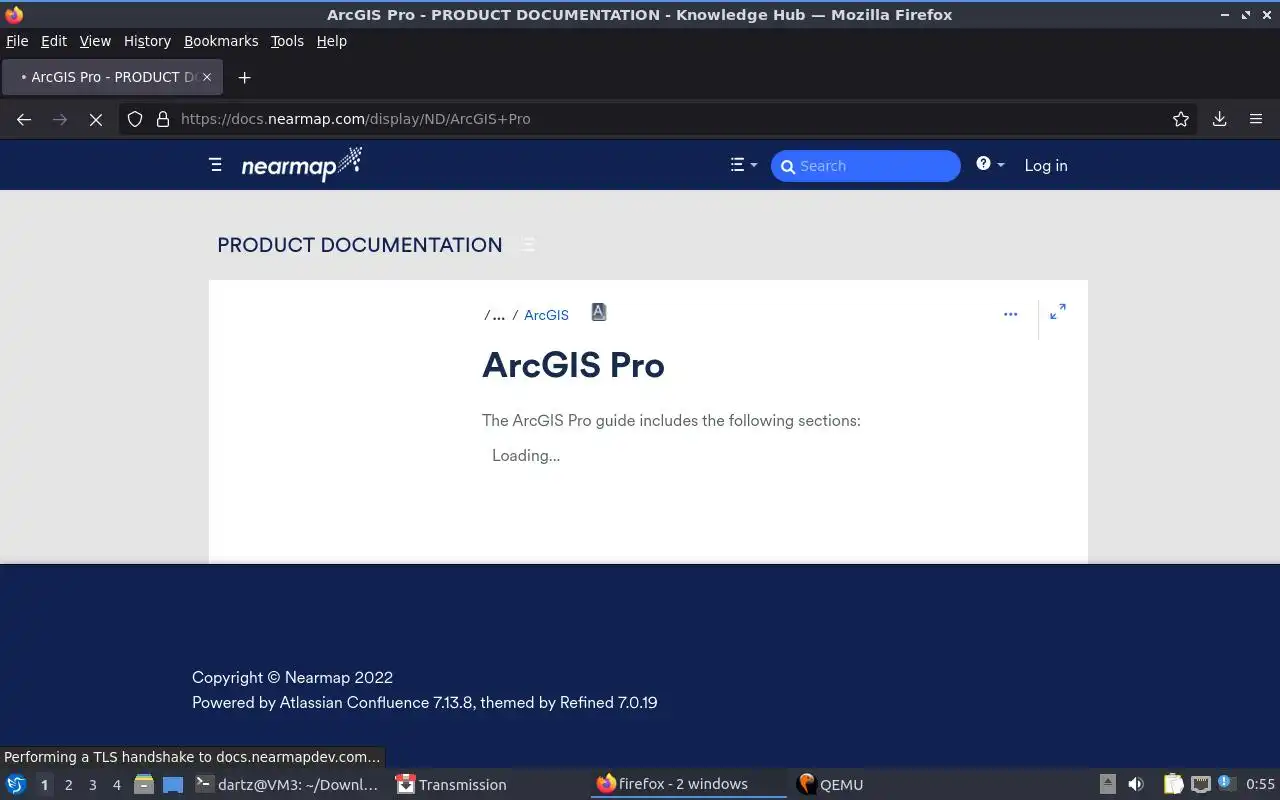Open the site sidebar hamburger menu
Image resolution: width=1280 pixels, height=800 pixels.
click(x=215, y=165)
